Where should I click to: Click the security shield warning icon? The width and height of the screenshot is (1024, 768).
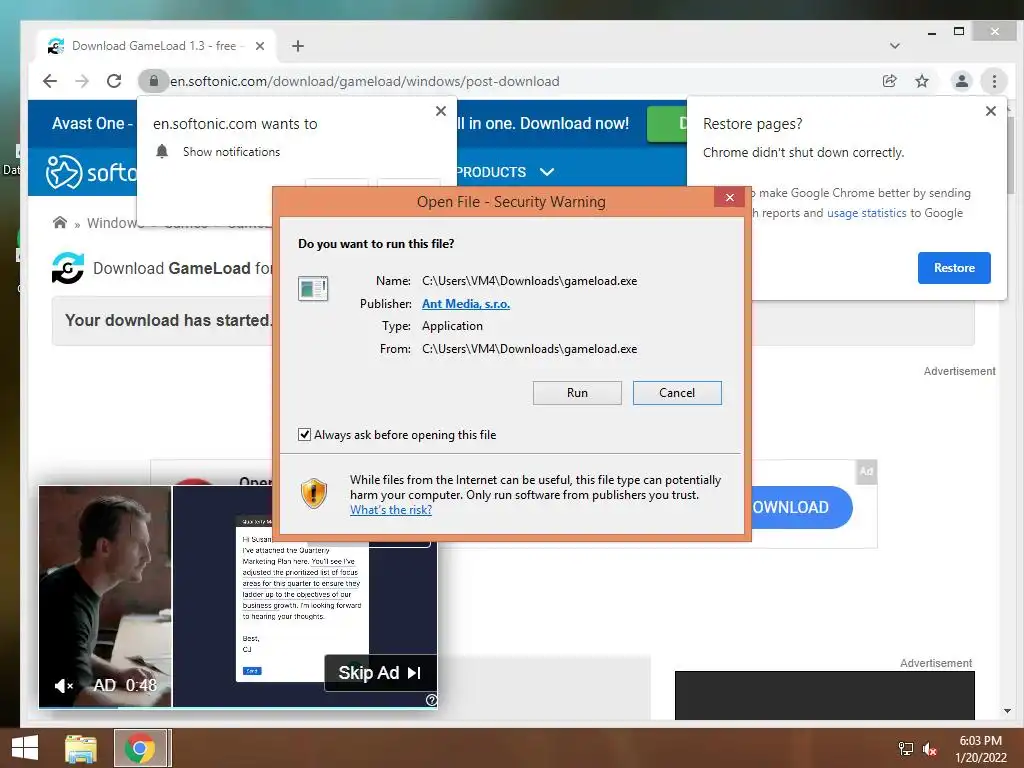click(x=314, y=493)
